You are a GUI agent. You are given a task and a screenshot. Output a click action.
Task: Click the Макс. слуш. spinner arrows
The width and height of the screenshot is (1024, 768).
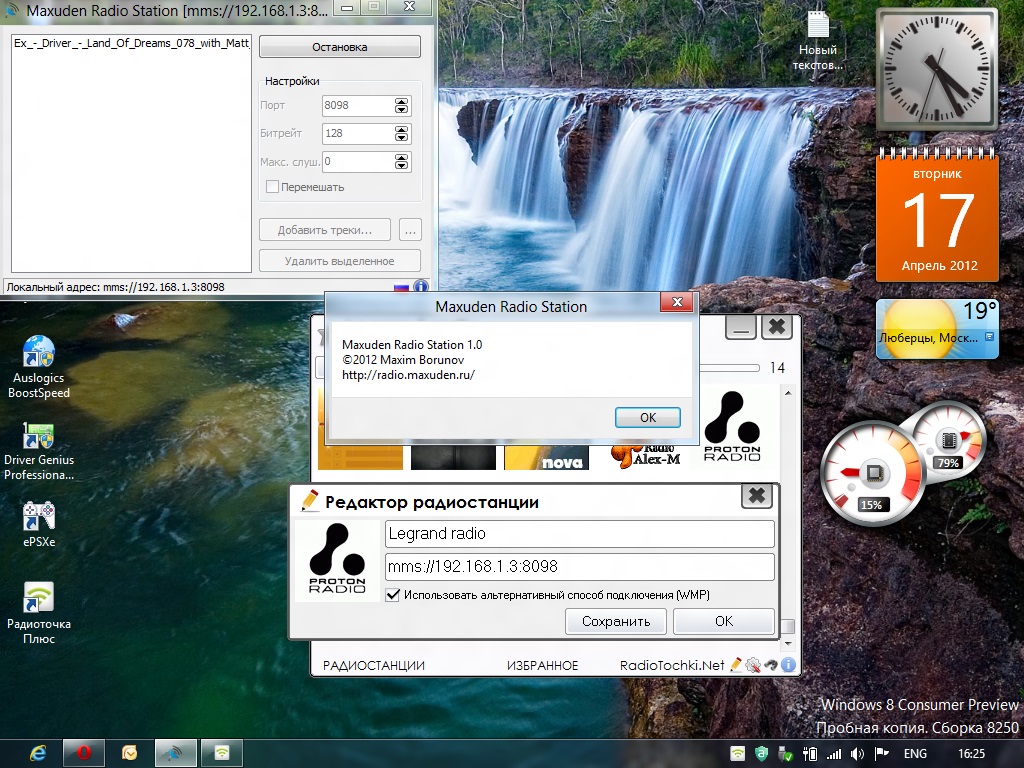tap(402, 161)
